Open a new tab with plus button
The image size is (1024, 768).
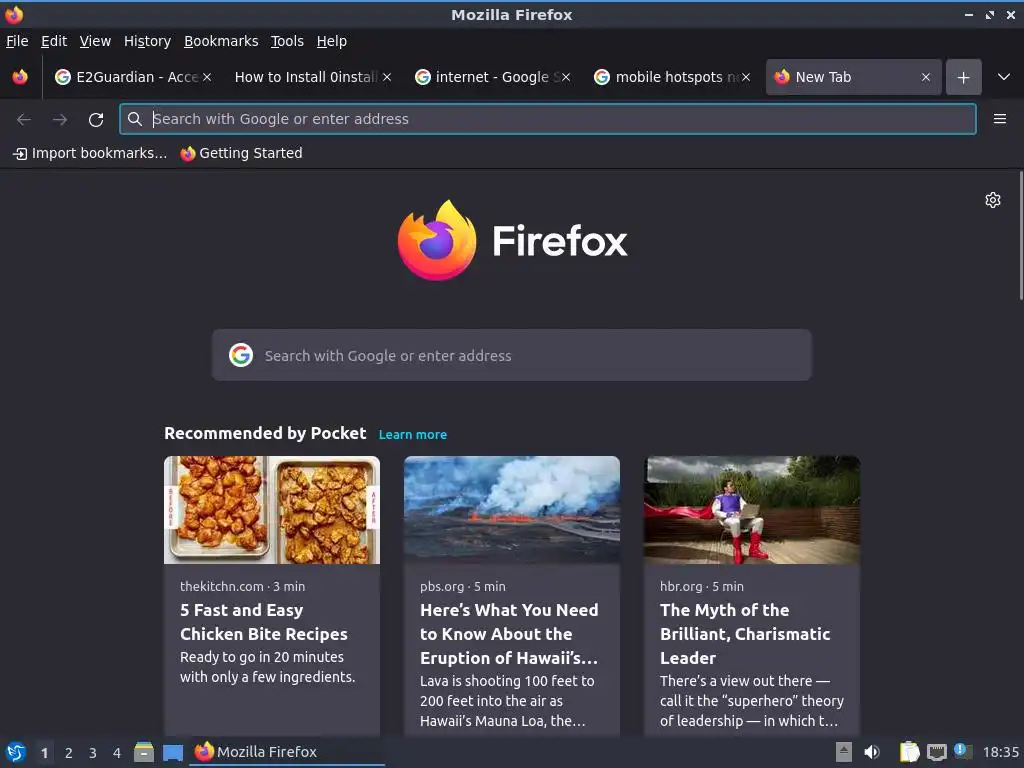(963, 77)
